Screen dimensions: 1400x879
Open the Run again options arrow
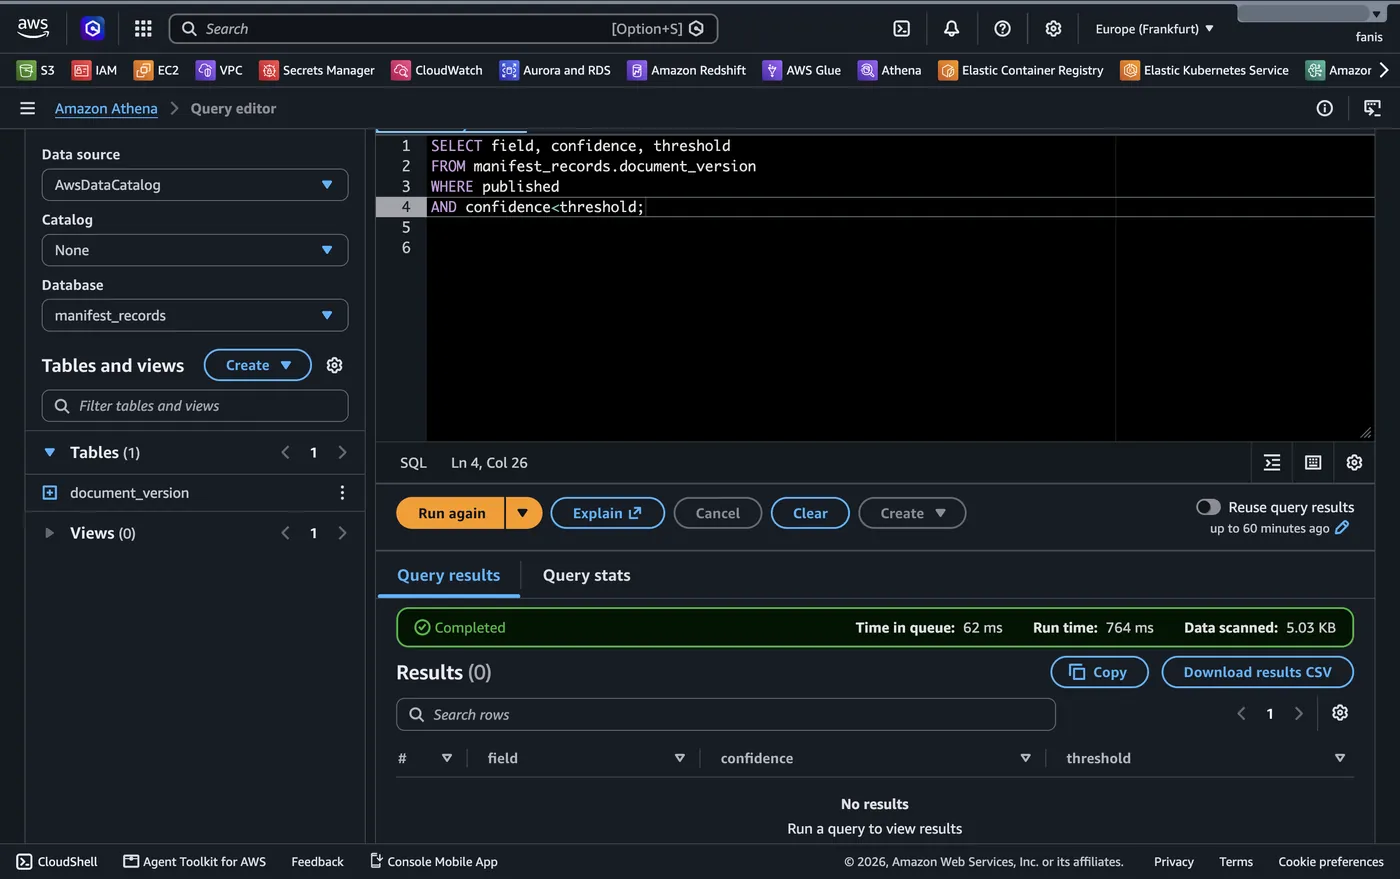pos(523,513)
